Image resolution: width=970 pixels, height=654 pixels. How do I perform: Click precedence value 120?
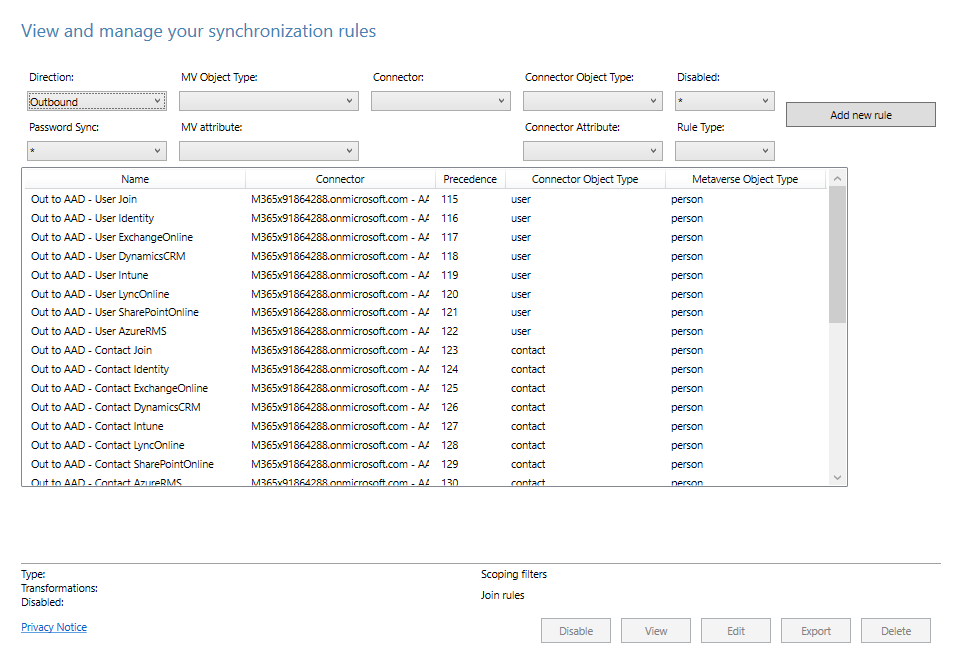pos(450,294)
